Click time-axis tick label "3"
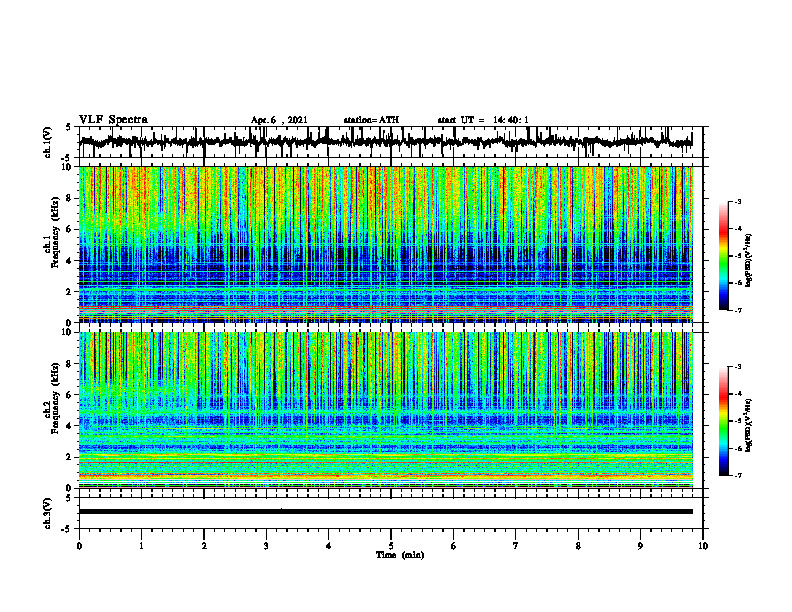The image size is (792, 612). point(266,546)
